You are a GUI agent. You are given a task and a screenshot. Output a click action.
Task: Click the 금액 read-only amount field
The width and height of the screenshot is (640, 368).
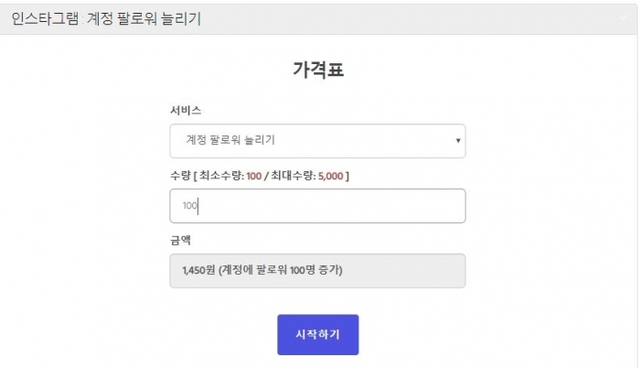tap(318, 270)
